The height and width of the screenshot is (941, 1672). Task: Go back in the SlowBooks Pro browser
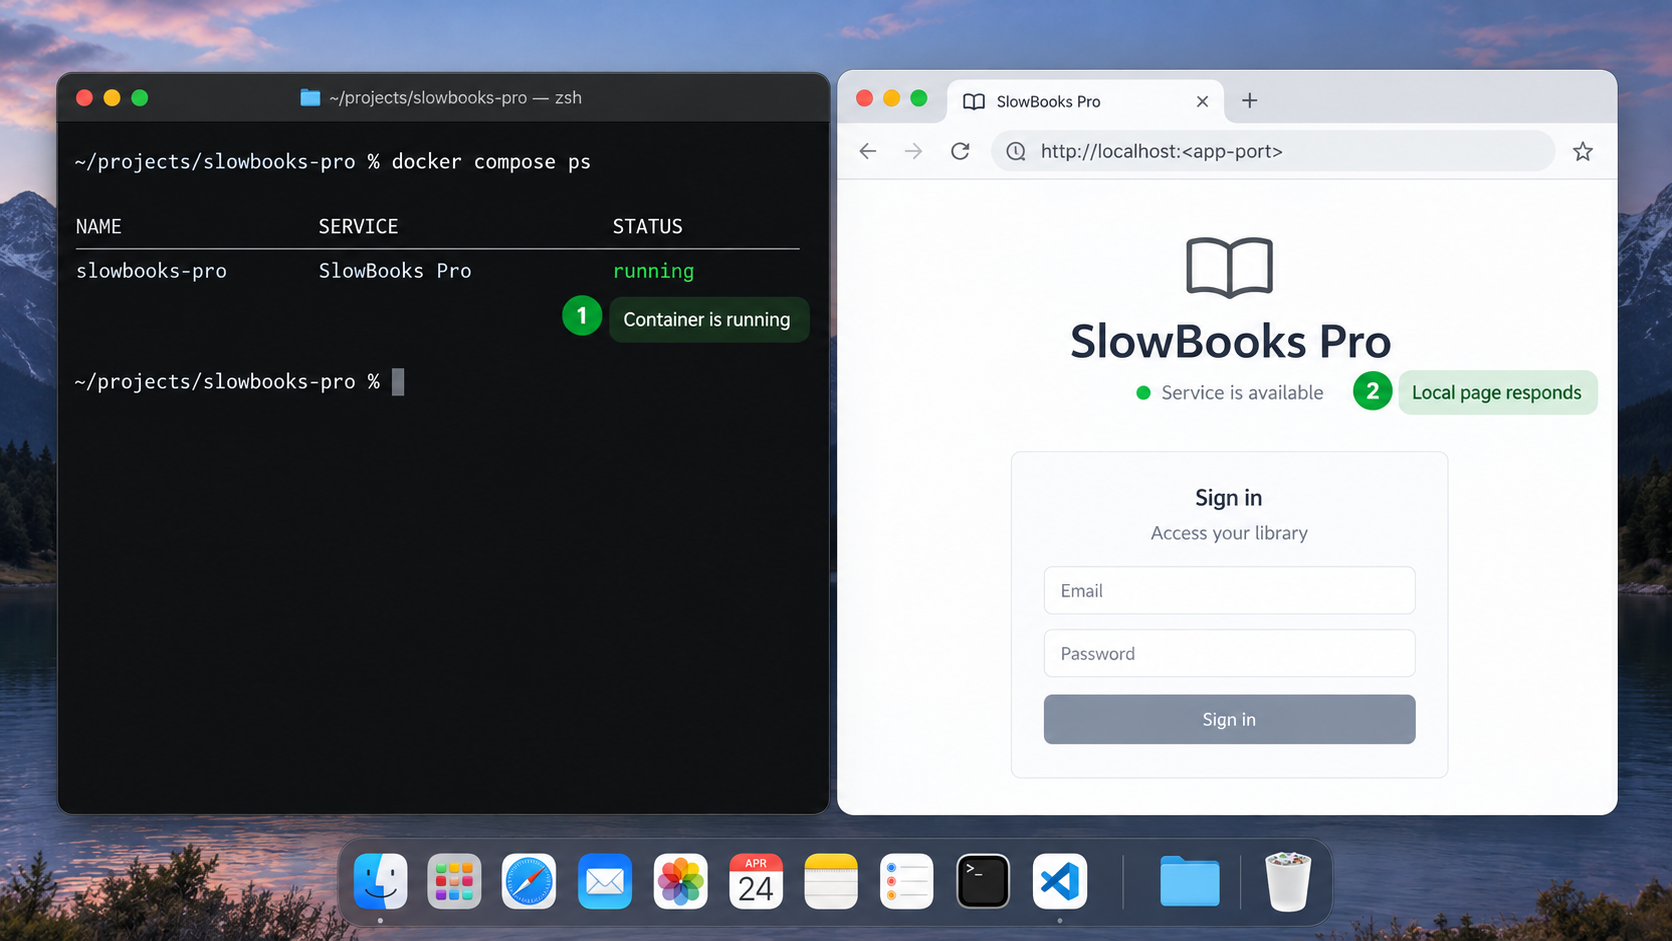click(x=868, y=151)
